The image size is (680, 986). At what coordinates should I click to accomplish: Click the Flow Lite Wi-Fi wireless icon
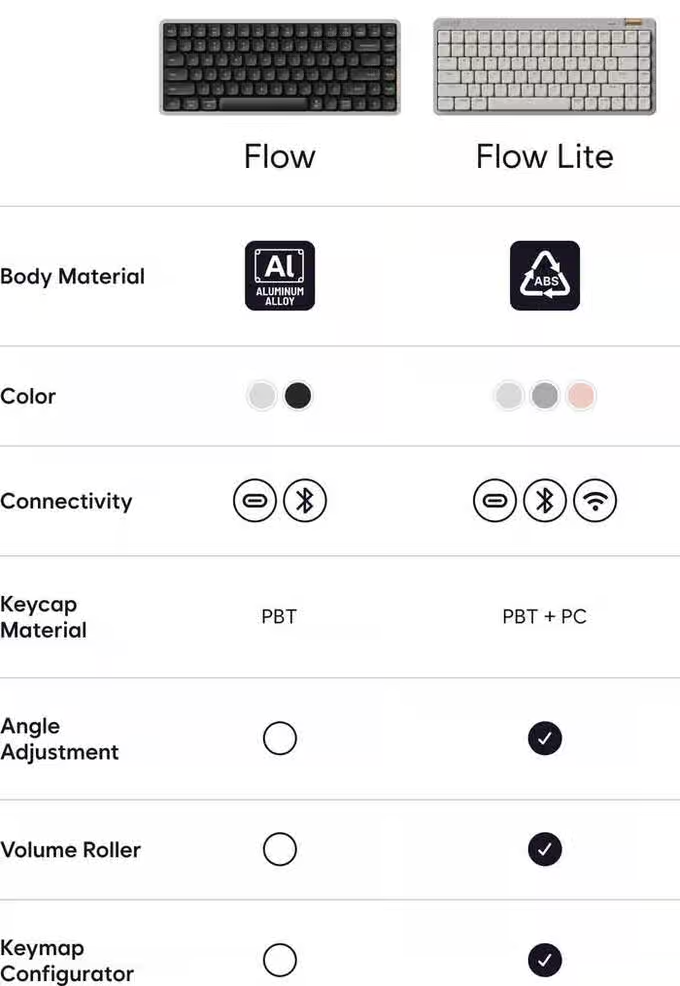596,501
